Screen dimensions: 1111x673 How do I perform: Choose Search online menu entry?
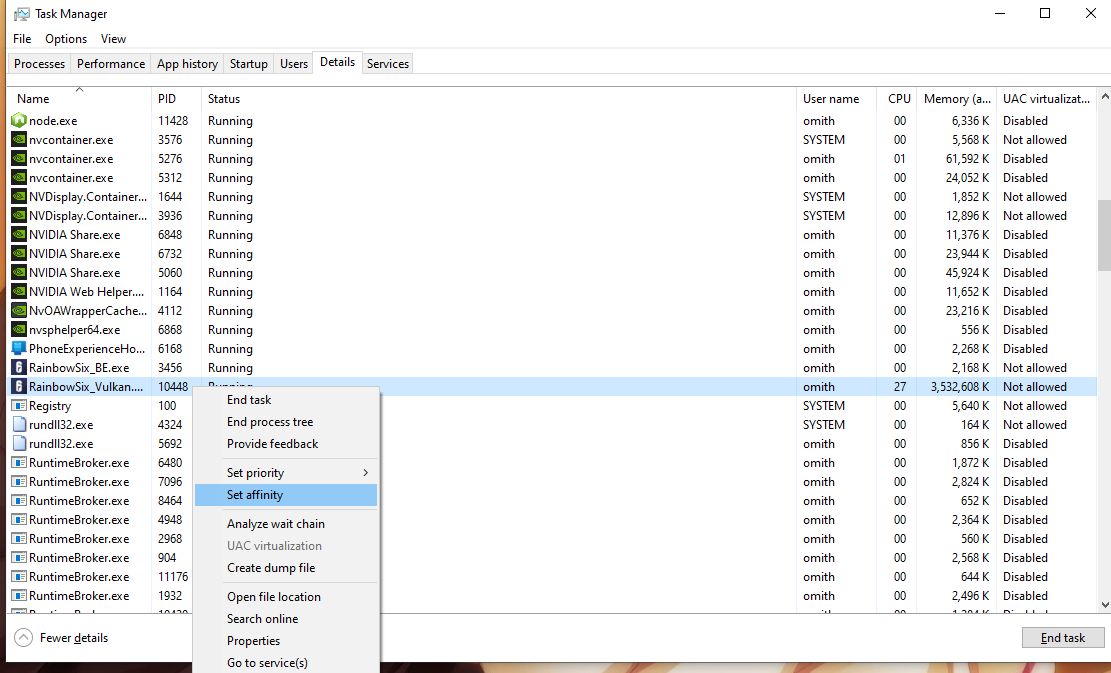[286, 618]
